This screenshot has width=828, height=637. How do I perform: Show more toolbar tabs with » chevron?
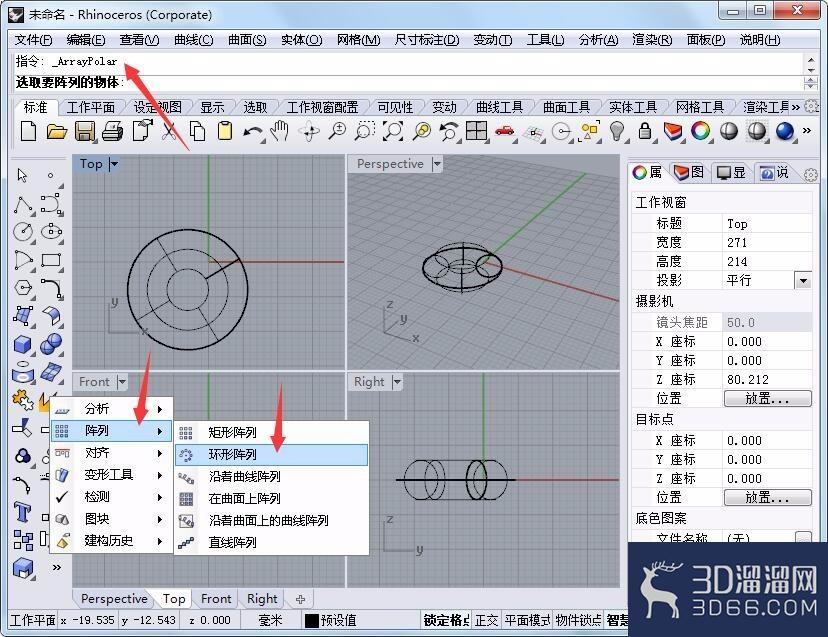(795, 107)
